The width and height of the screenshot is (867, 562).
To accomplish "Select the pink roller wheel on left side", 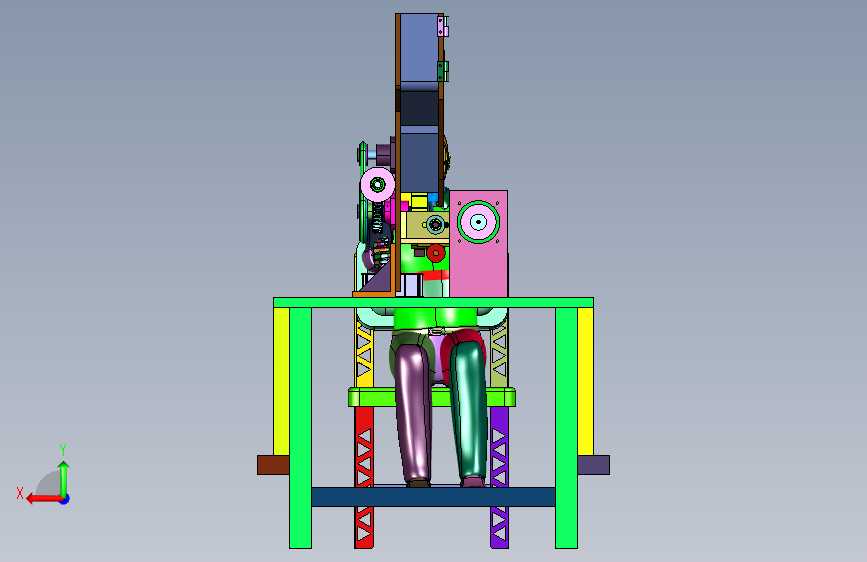I will point(378,184).
